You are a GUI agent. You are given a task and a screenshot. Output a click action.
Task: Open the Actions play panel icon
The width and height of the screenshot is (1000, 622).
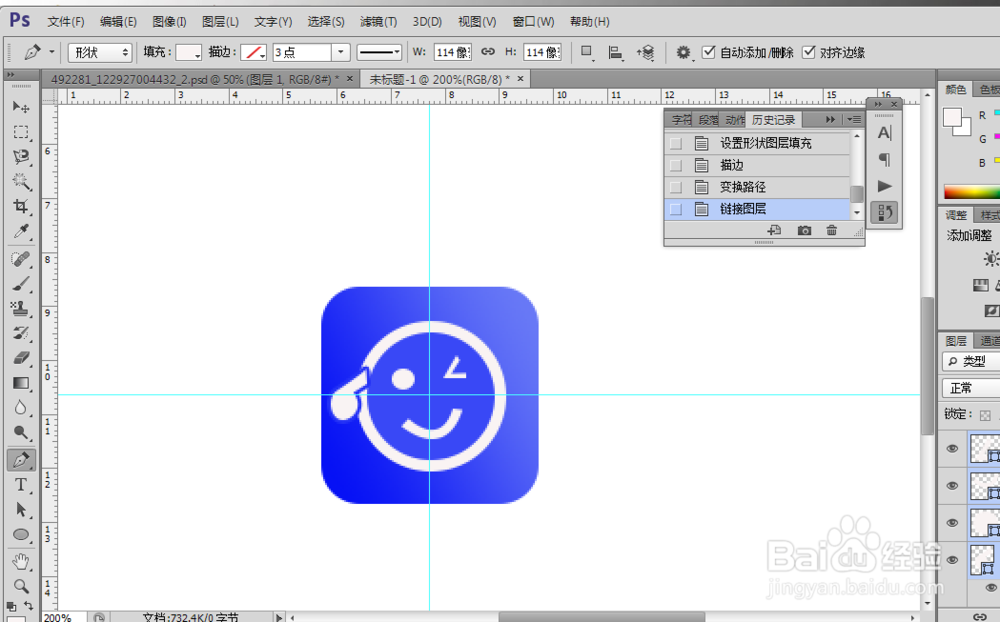tap(885, 186)
